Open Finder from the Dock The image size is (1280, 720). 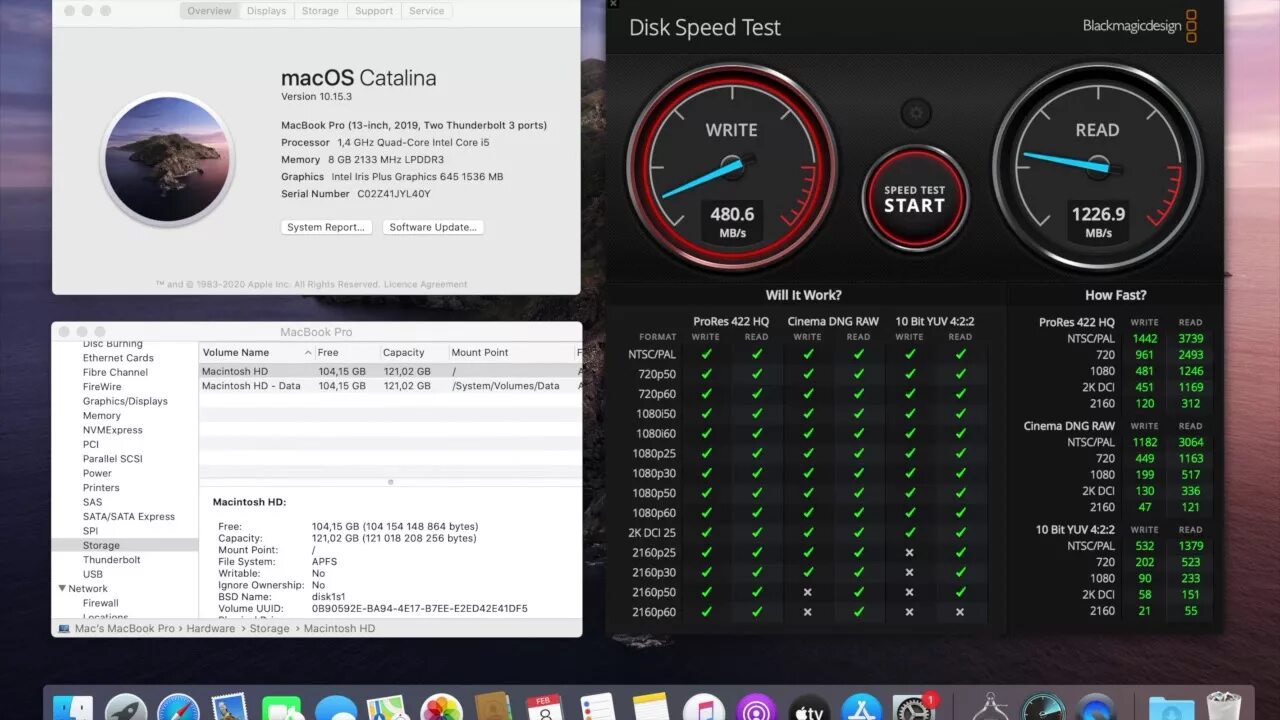pyautogui.click(x=73, y=708)
